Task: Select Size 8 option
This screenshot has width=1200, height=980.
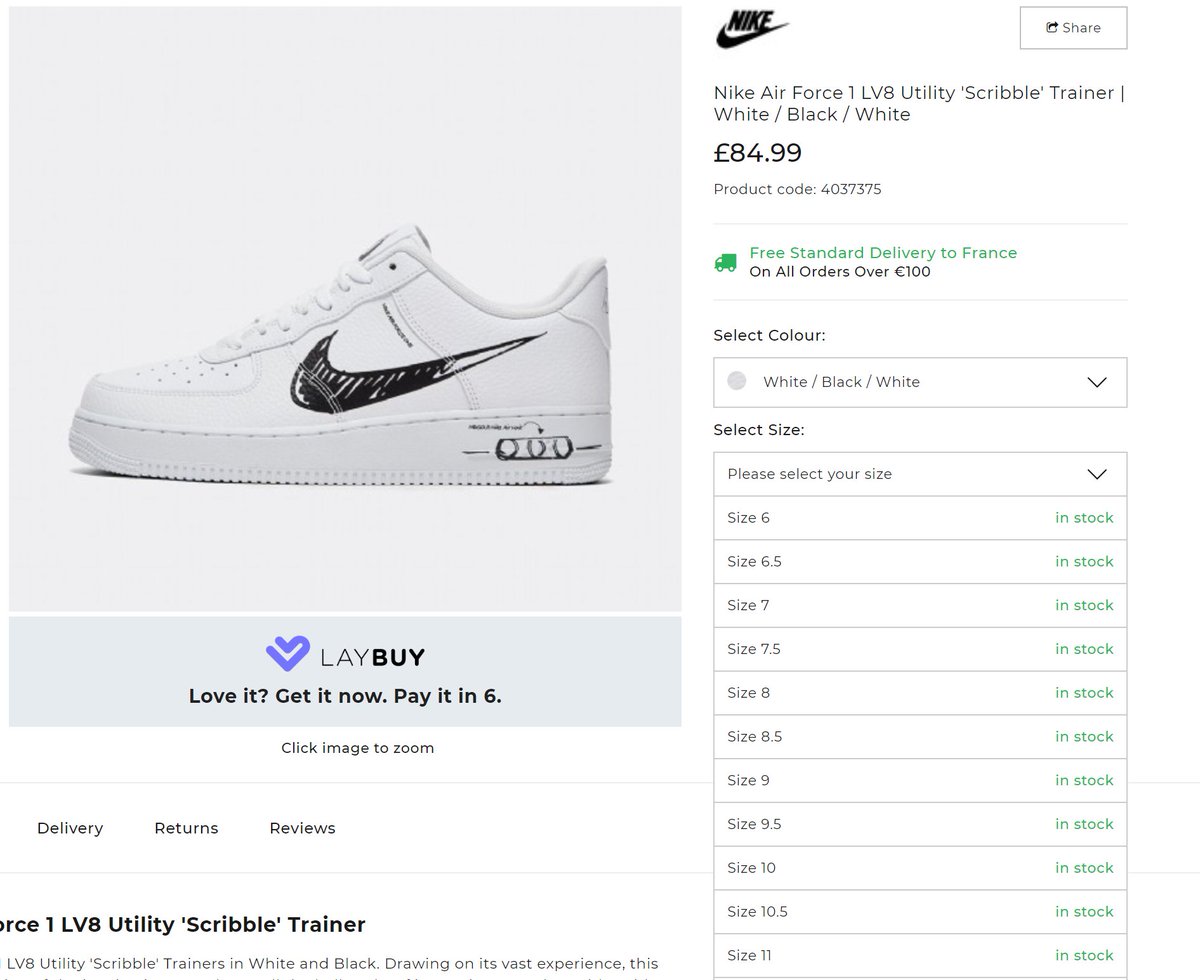Action: pyautogui.click(x=920, y=693)
